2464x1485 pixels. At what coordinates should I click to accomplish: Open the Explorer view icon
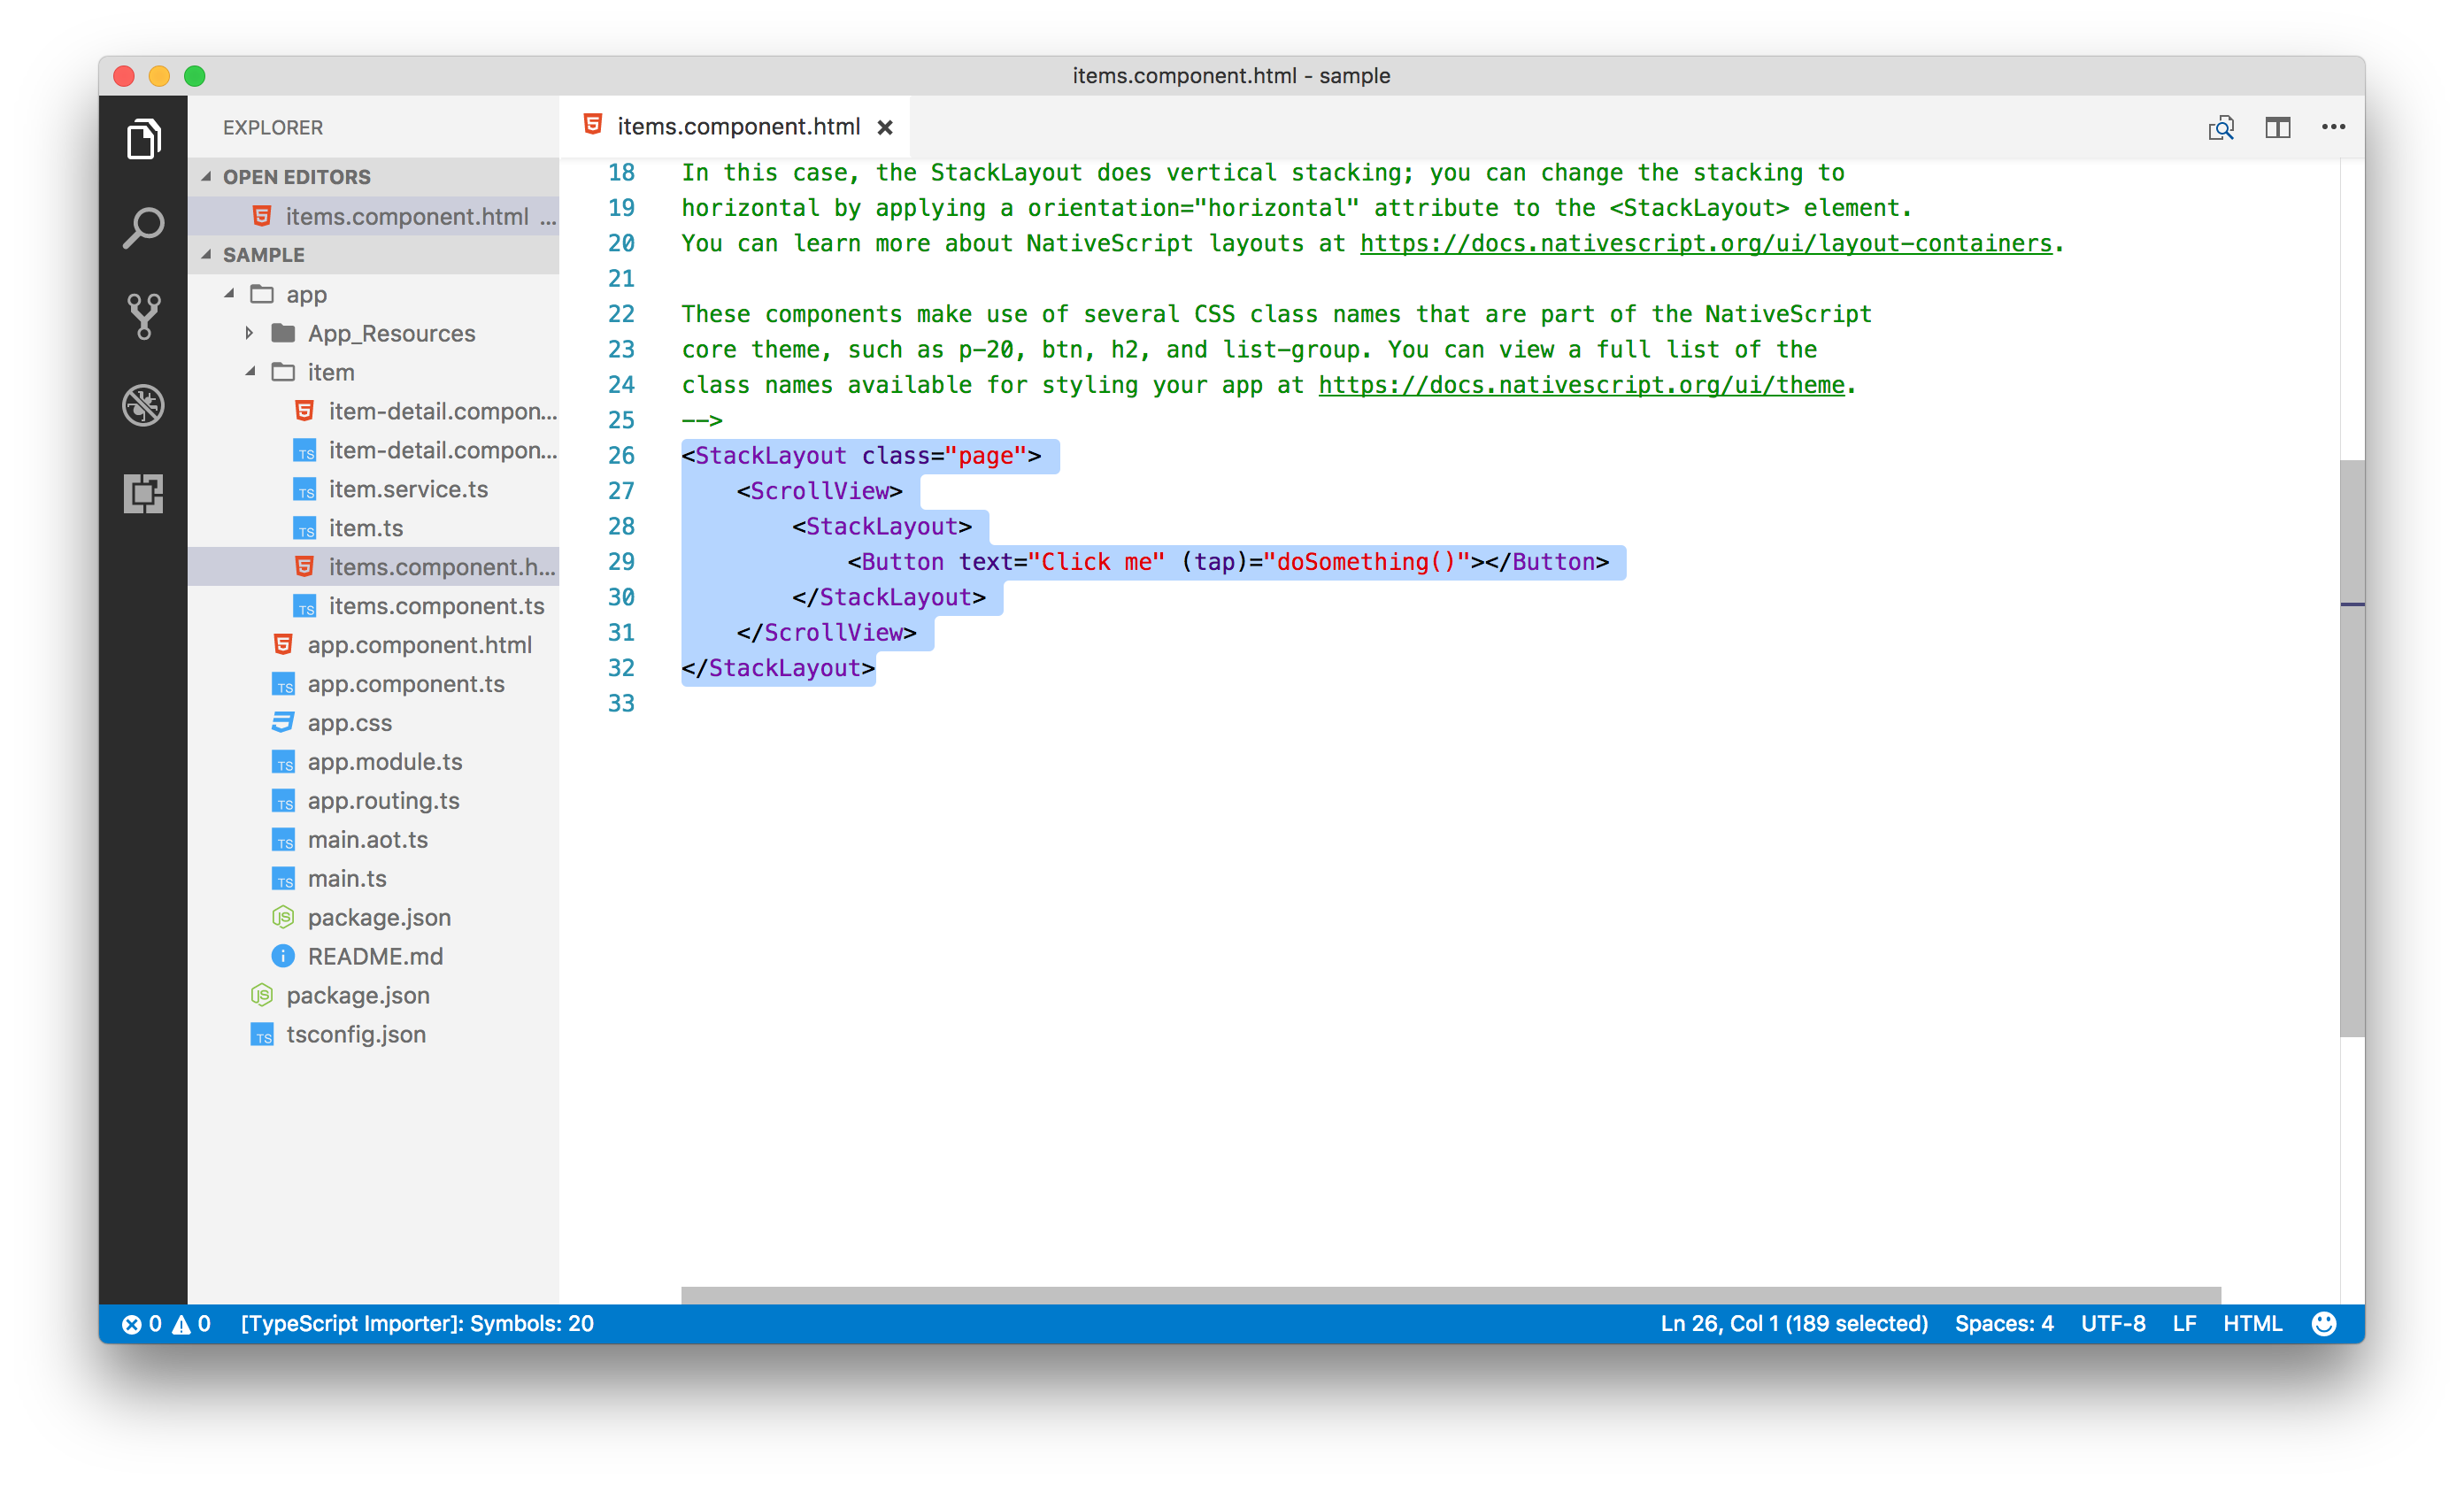coord(144,139)
